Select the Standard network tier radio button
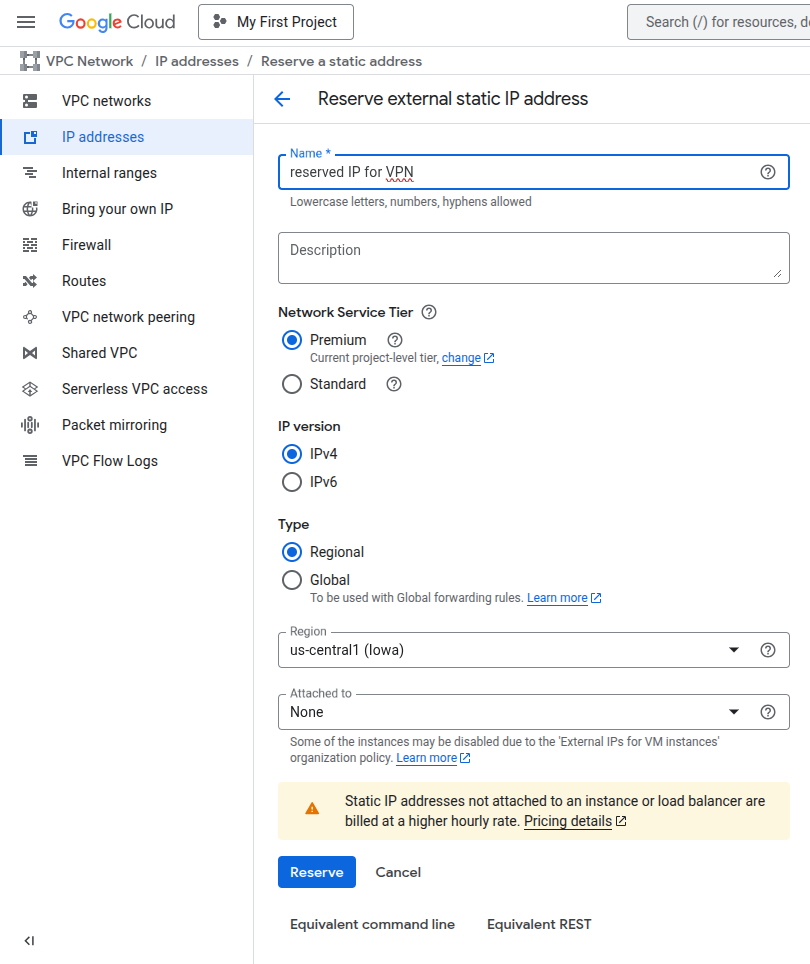This screenshot has height=964, width=810. pyautogui.click(x=292, y=384)
